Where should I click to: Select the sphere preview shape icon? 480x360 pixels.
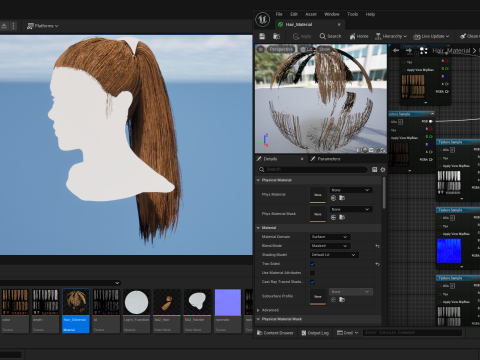365,150
